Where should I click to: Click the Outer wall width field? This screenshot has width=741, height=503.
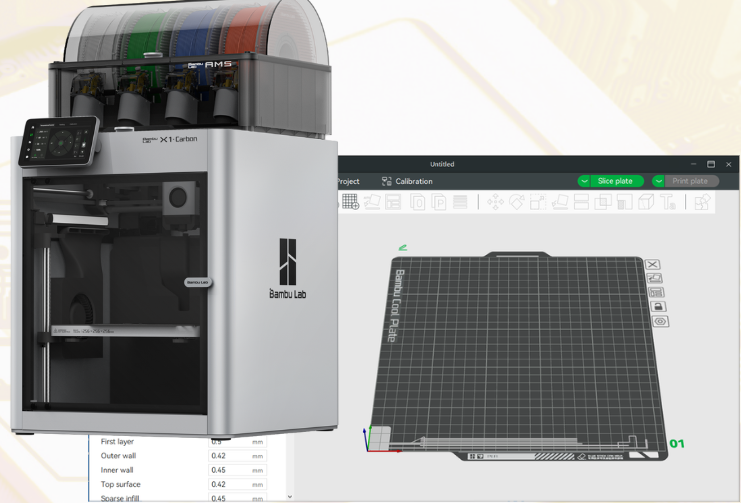[x=228, y=456]
